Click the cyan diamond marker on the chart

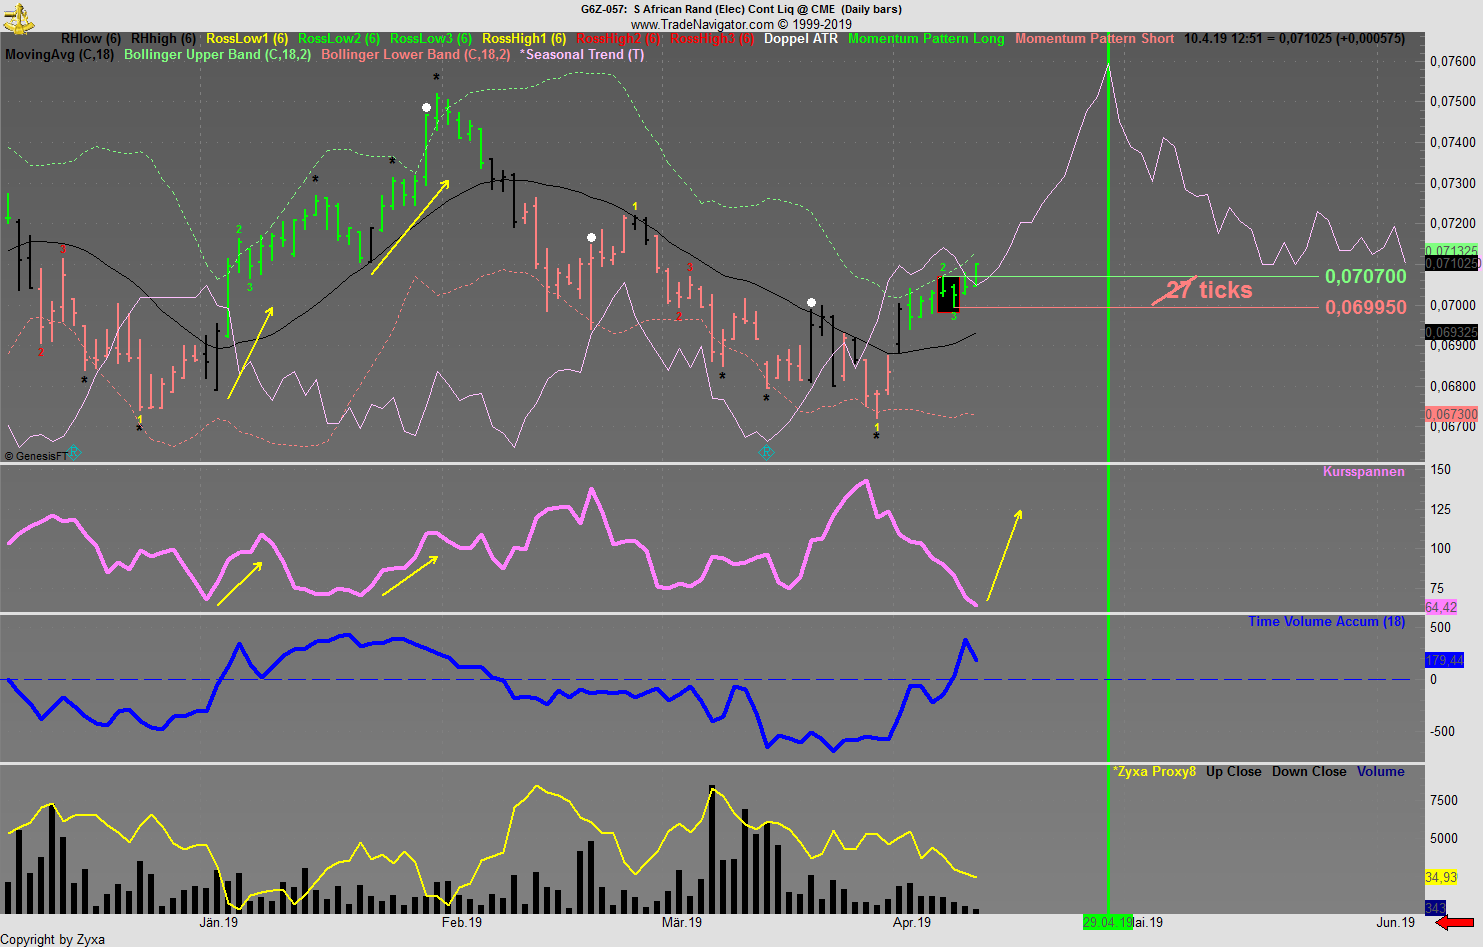pyautogui.click(x=766, y=452)
